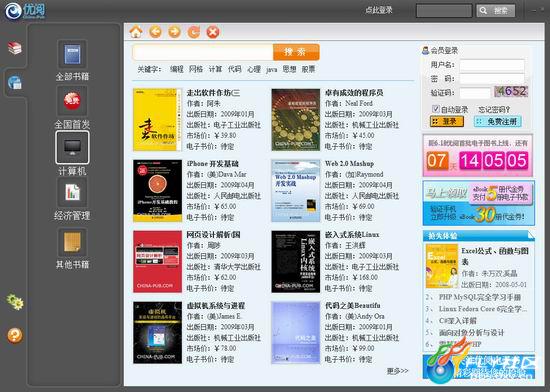Viewport: 550px width, 392px height.
Task: Click the 免费注册 button
Action: 497,122
